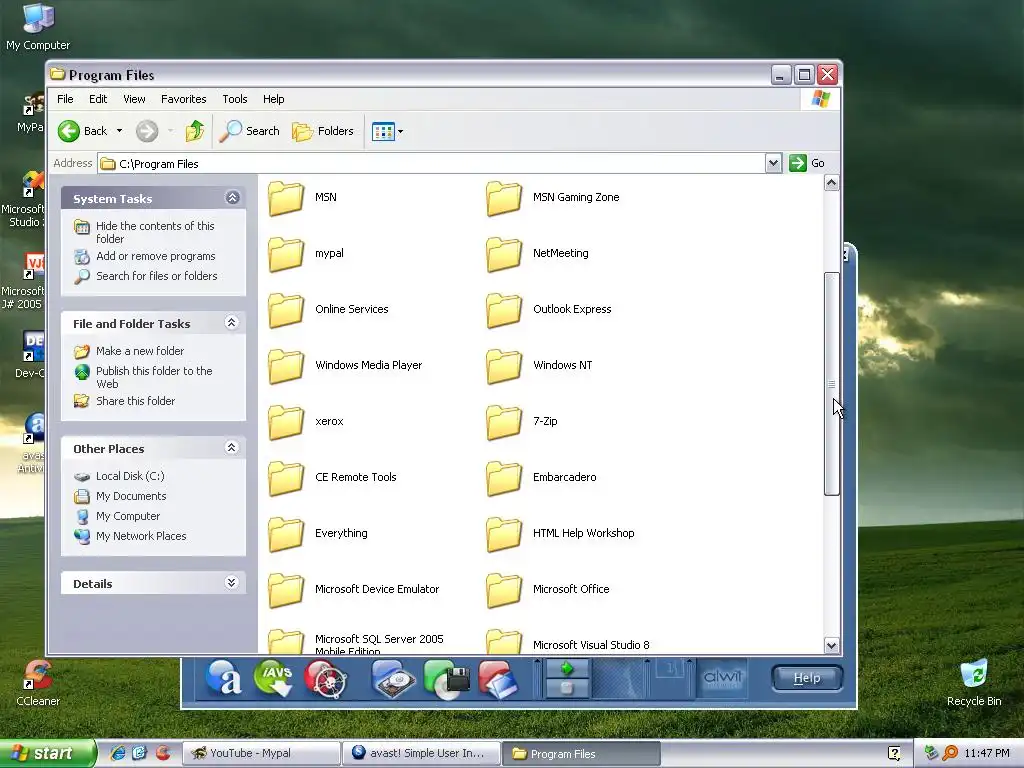Screen dimensions: 1024x768
Task: Select the Windows NT folder
Action: click(x=539, y=366)
